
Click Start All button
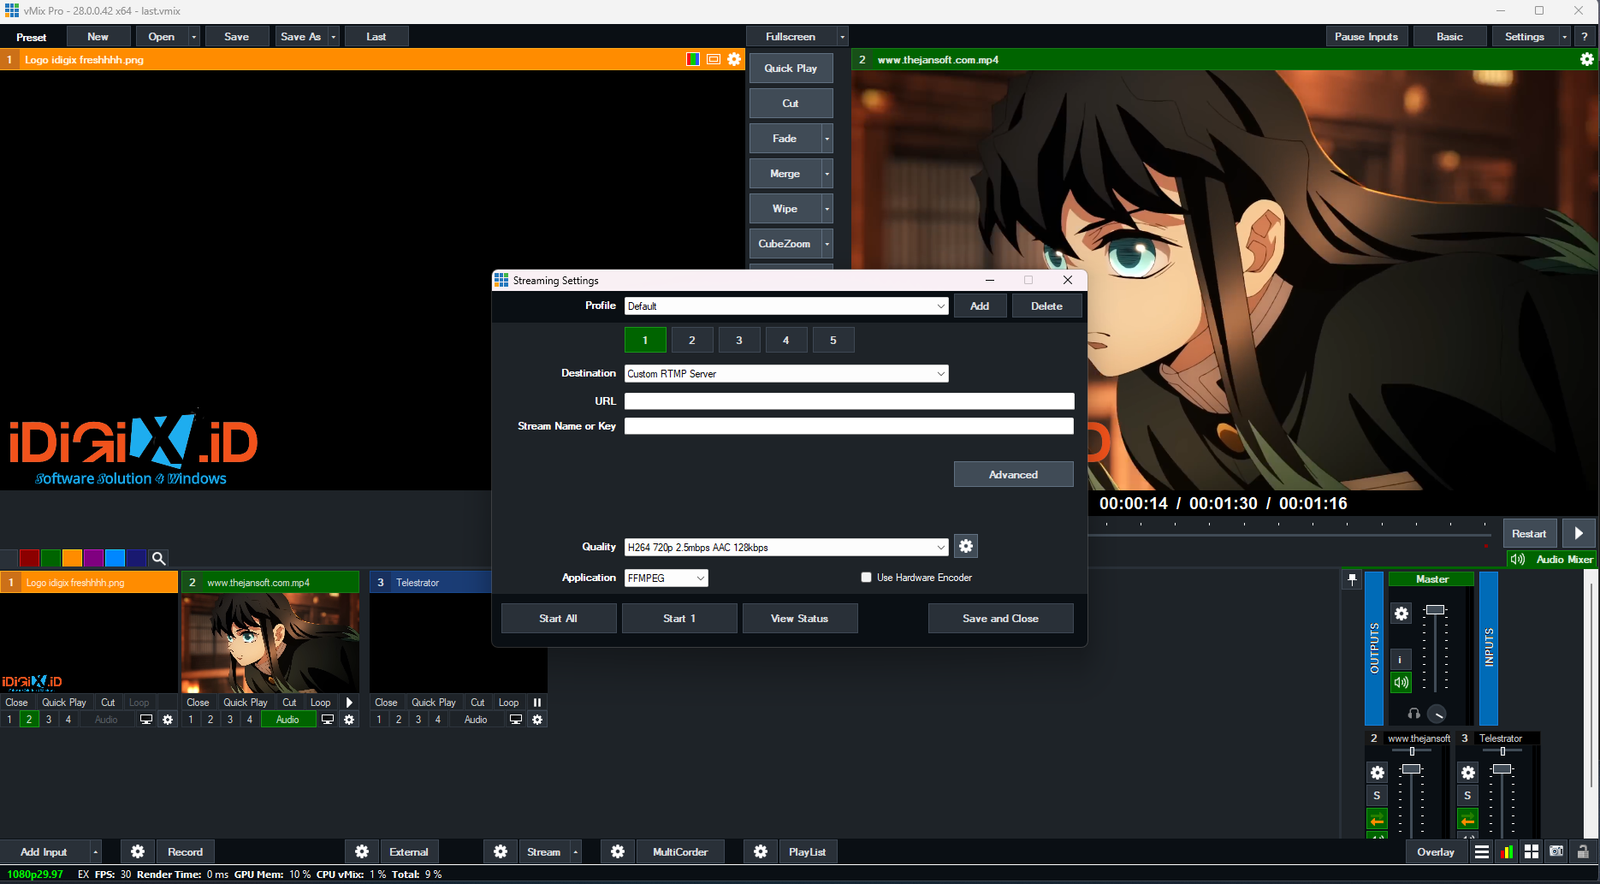[x=558, y=618]
